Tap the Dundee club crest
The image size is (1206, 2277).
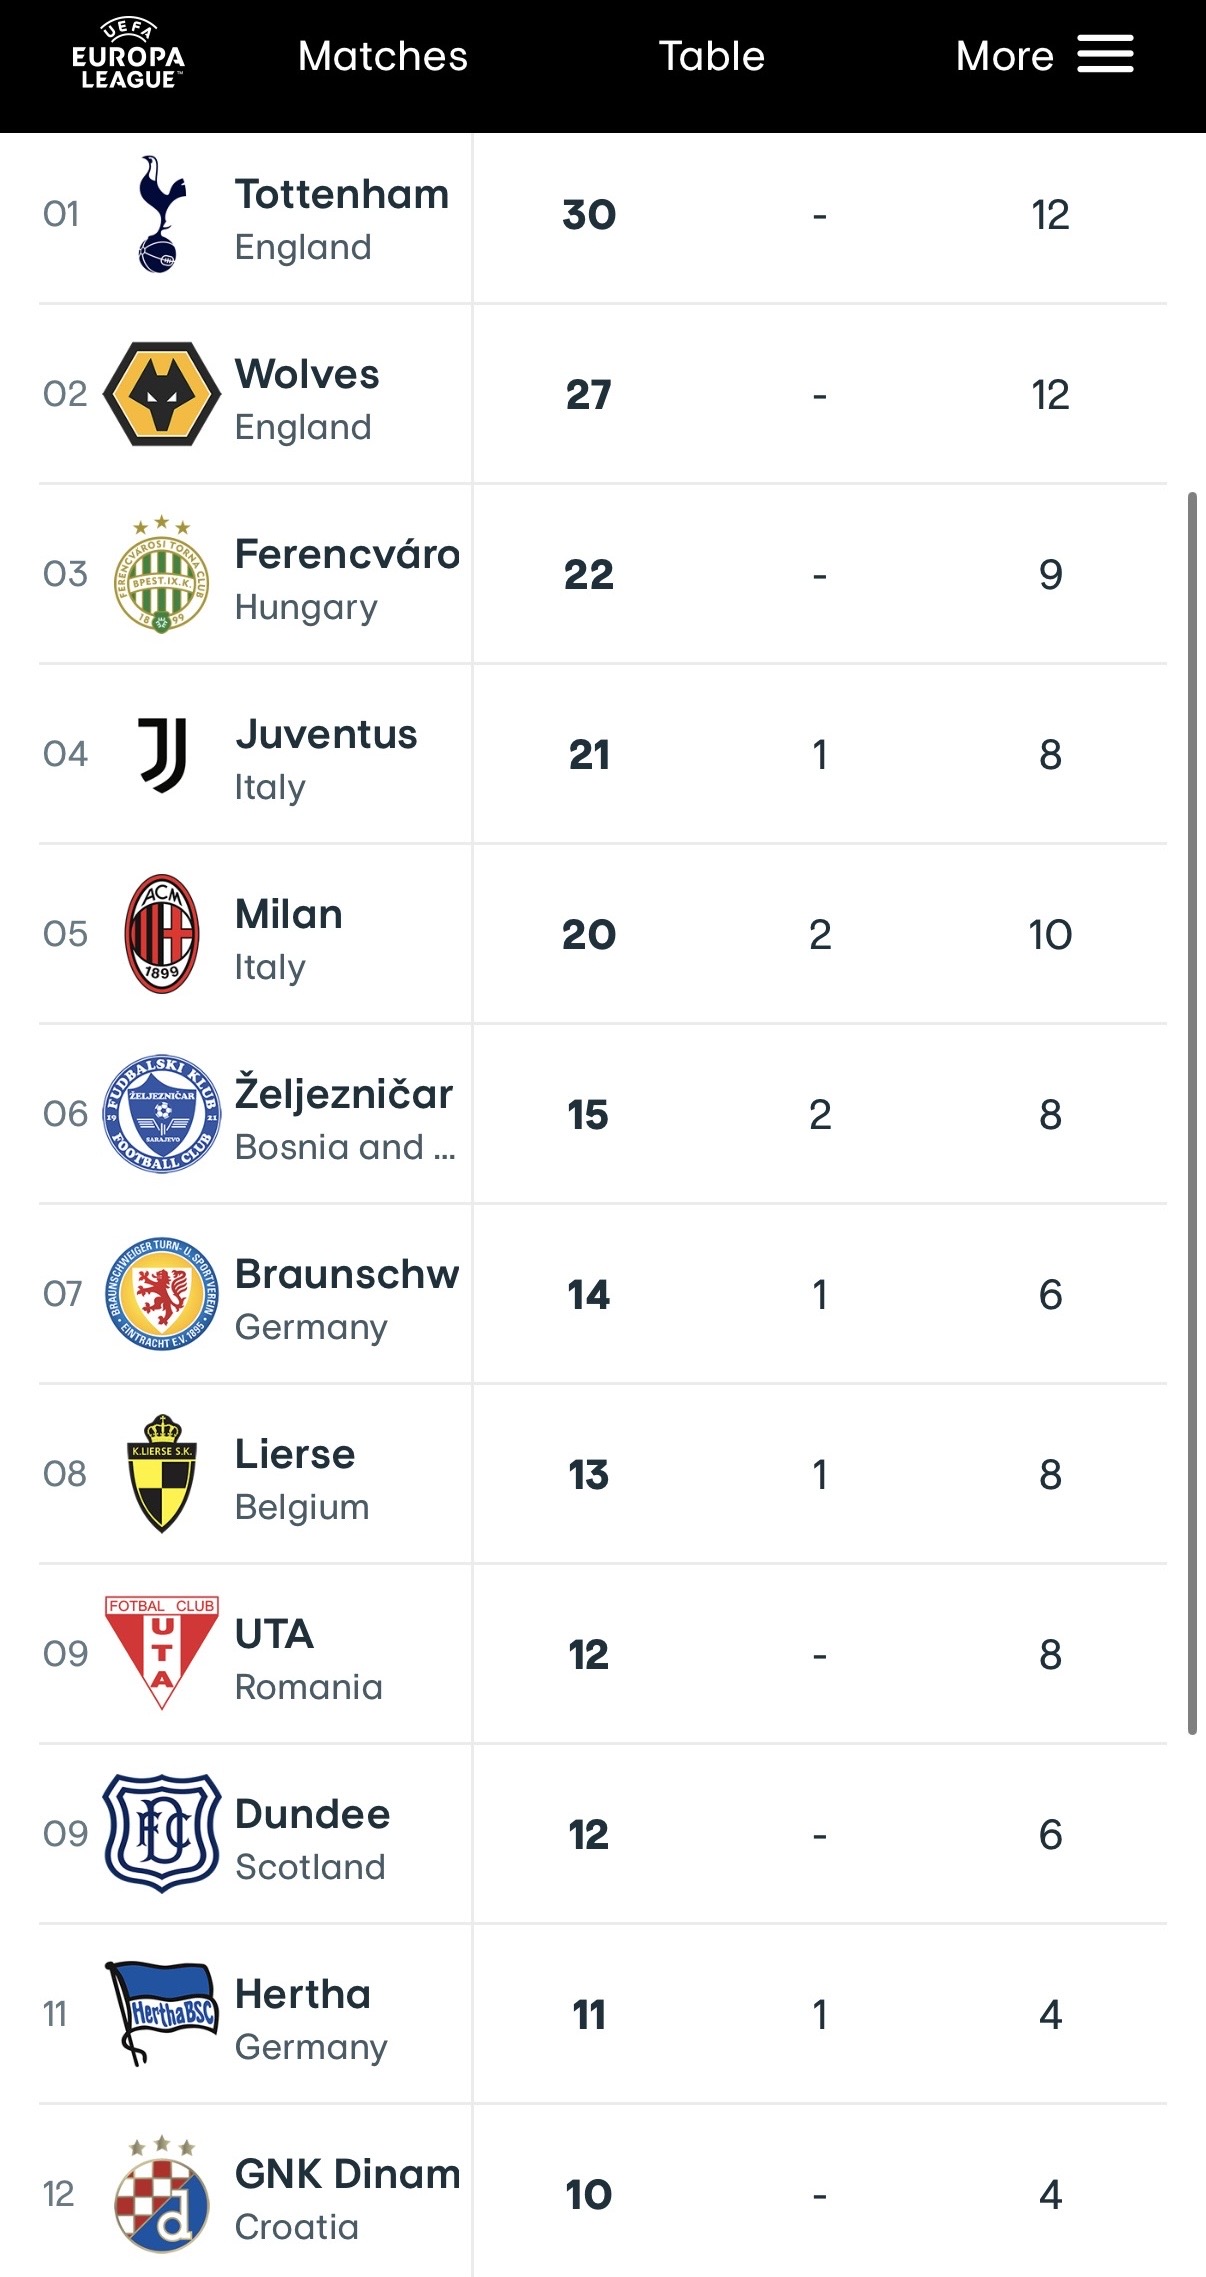[162, 1833]
